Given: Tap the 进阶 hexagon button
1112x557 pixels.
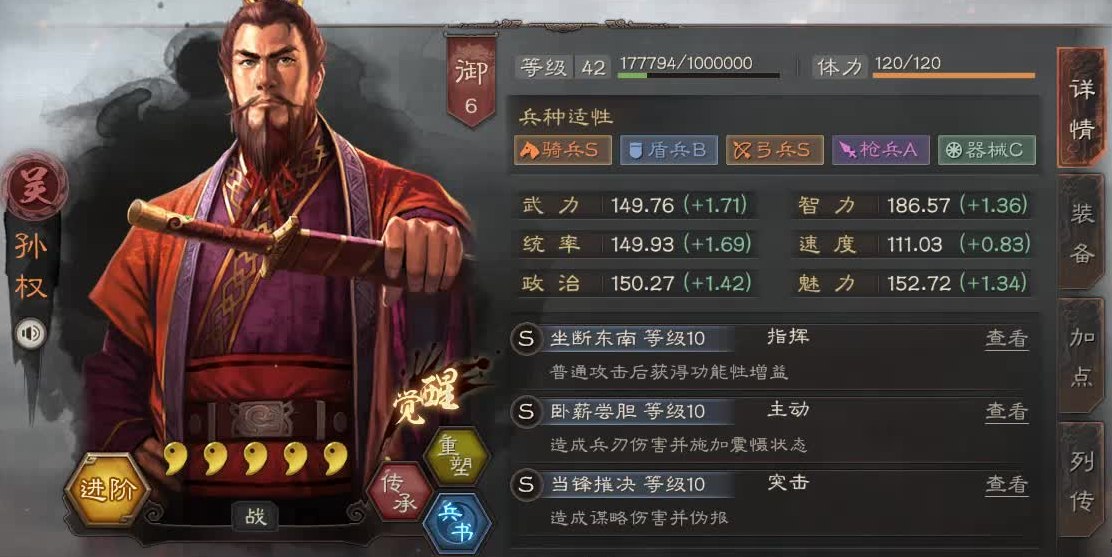Looking at the screenshot, I should (x=107, y=490).
